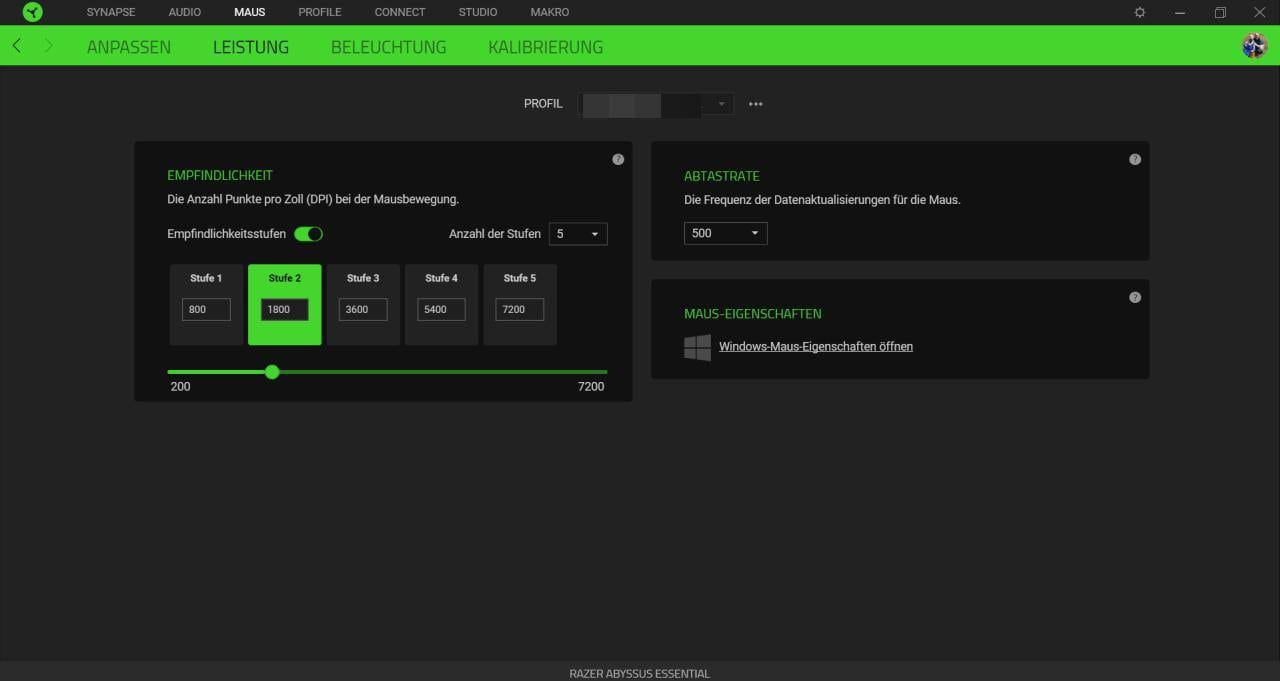Show help for the Maus-Eigenschaften panel
Image resolution: width=1280 pixels, height=681 pixels.
tap(1135, 297)
